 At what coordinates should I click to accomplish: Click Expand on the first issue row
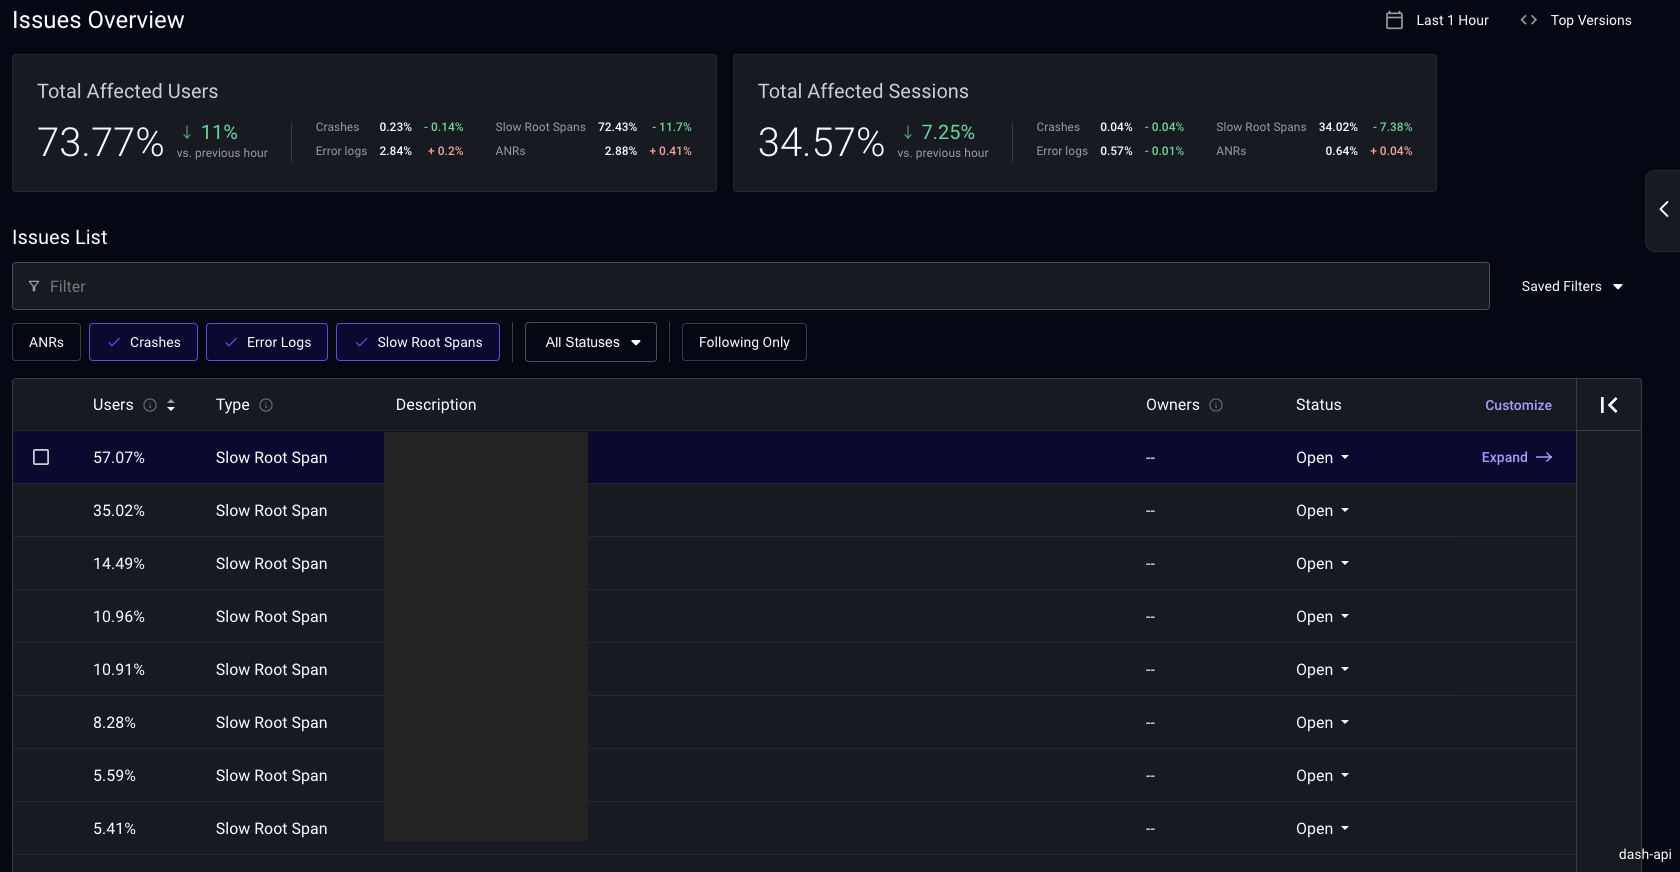point(1517,457)
